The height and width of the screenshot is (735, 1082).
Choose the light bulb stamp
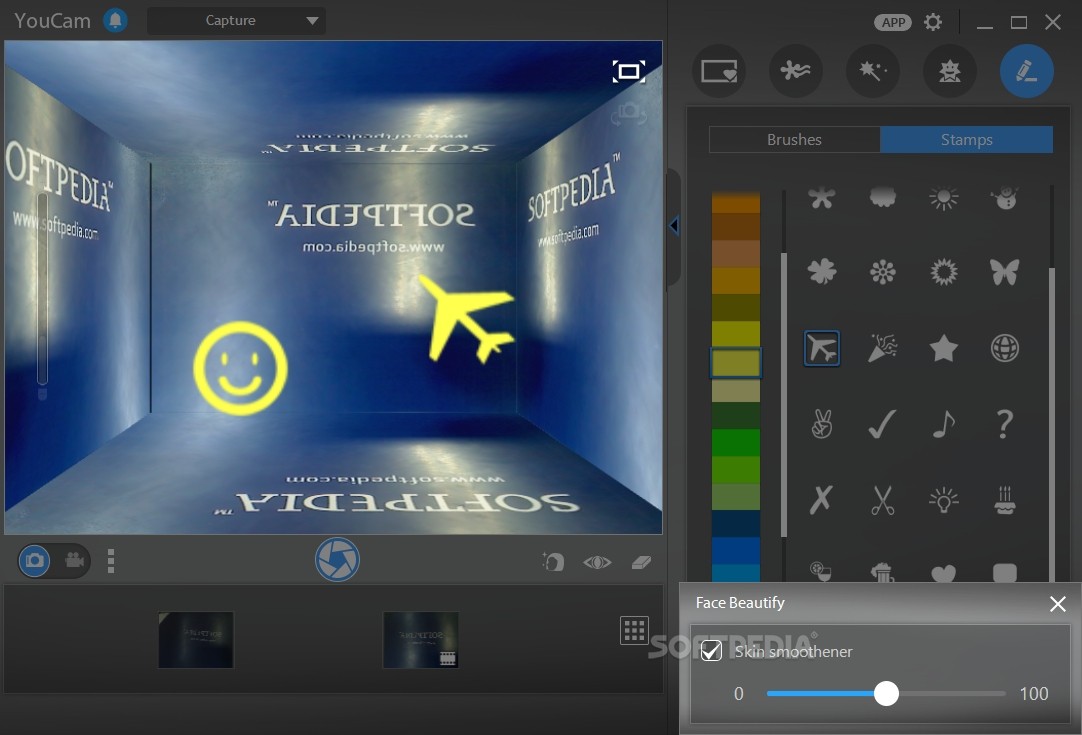943,500
